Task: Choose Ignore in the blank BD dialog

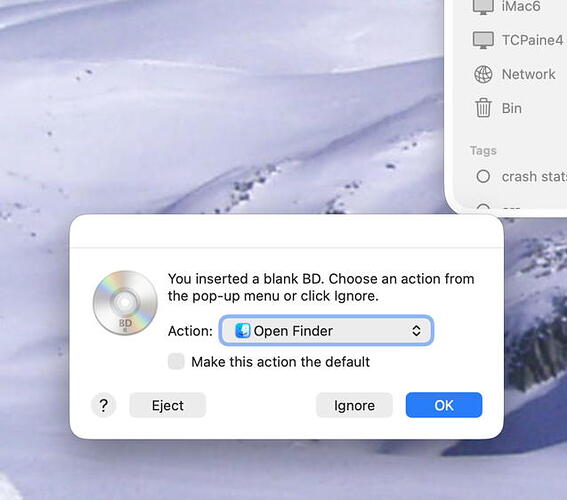Action: coord(354,405)
